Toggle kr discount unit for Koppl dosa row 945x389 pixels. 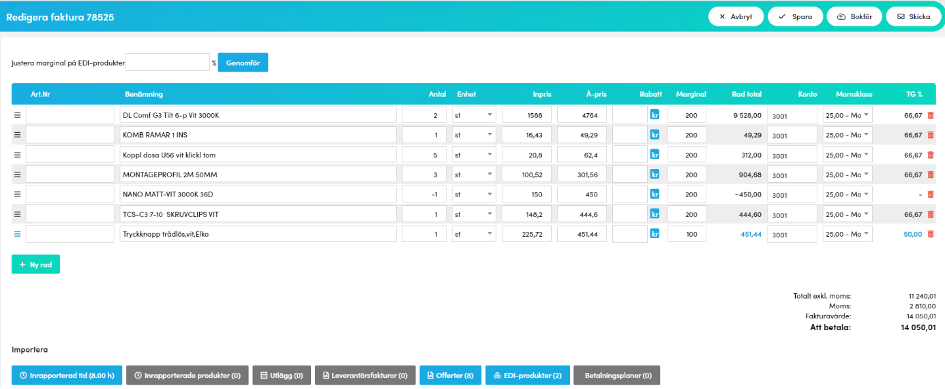(655, 154)
